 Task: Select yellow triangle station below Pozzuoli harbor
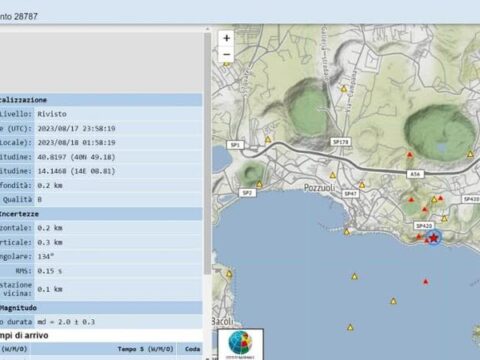347,232
